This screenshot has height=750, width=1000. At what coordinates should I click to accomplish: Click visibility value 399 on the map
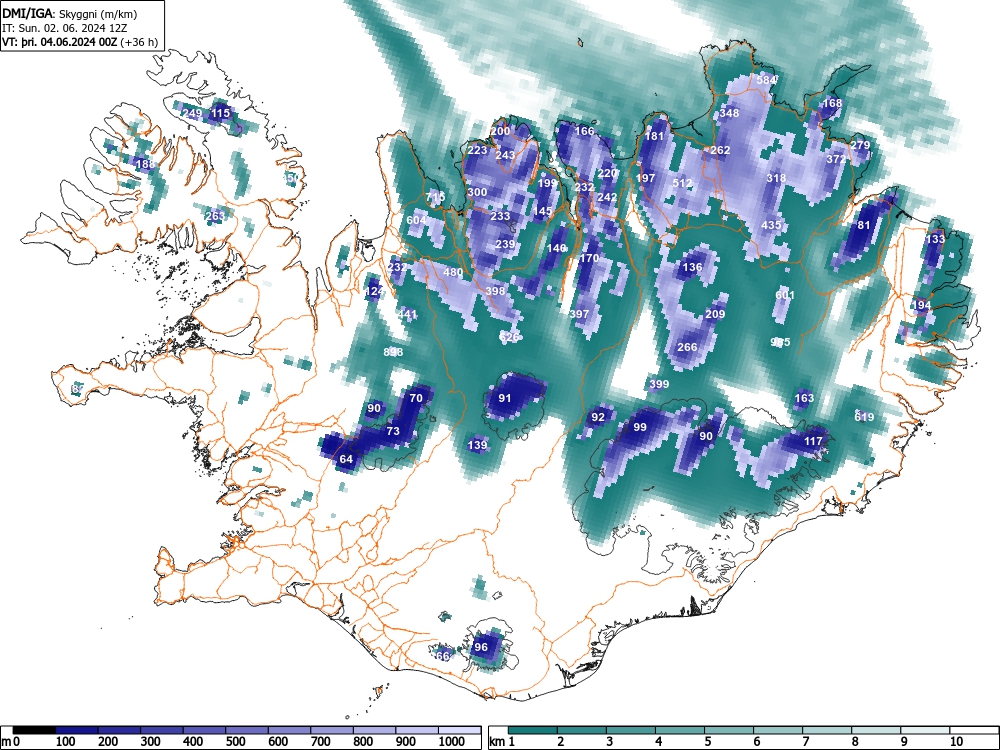click(659, 384)
